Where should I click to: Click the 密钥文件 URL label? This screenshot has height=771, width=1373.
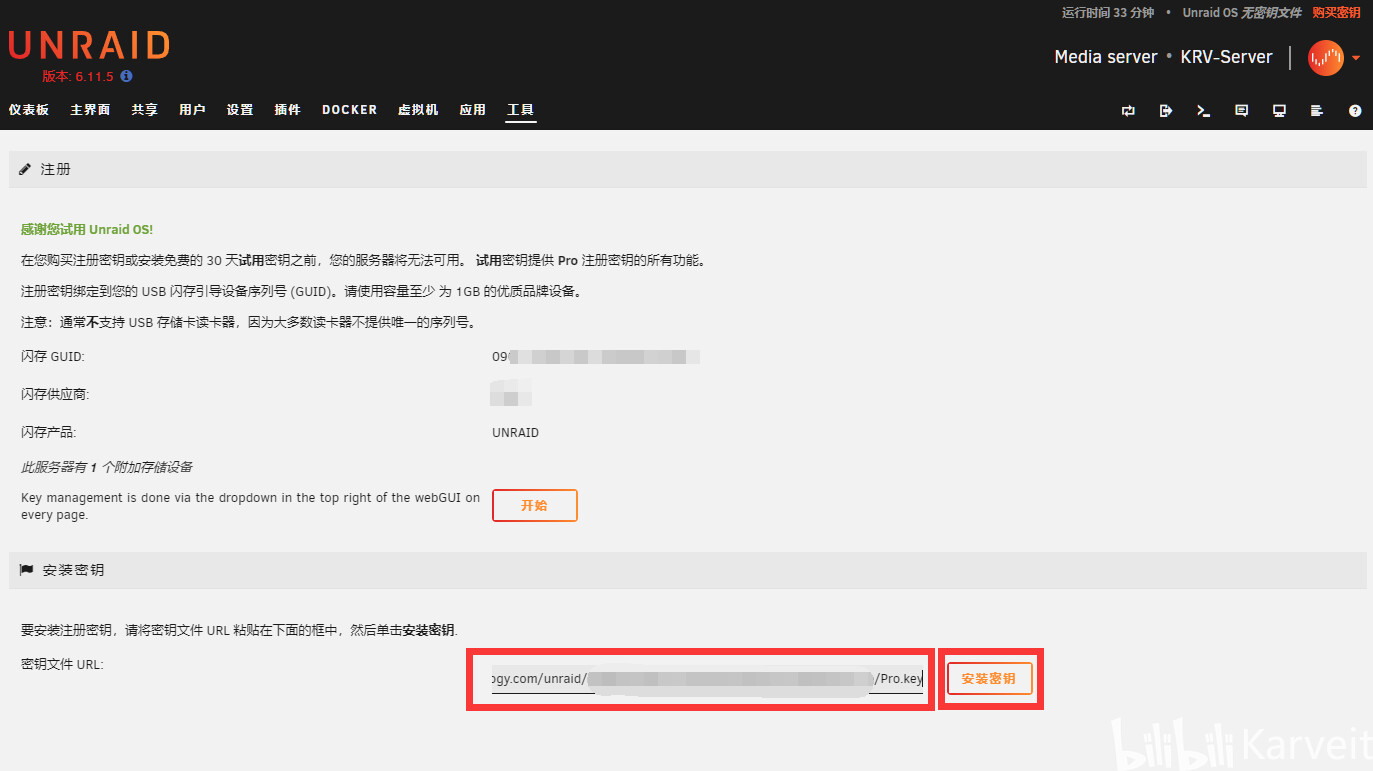pos(62,664)
